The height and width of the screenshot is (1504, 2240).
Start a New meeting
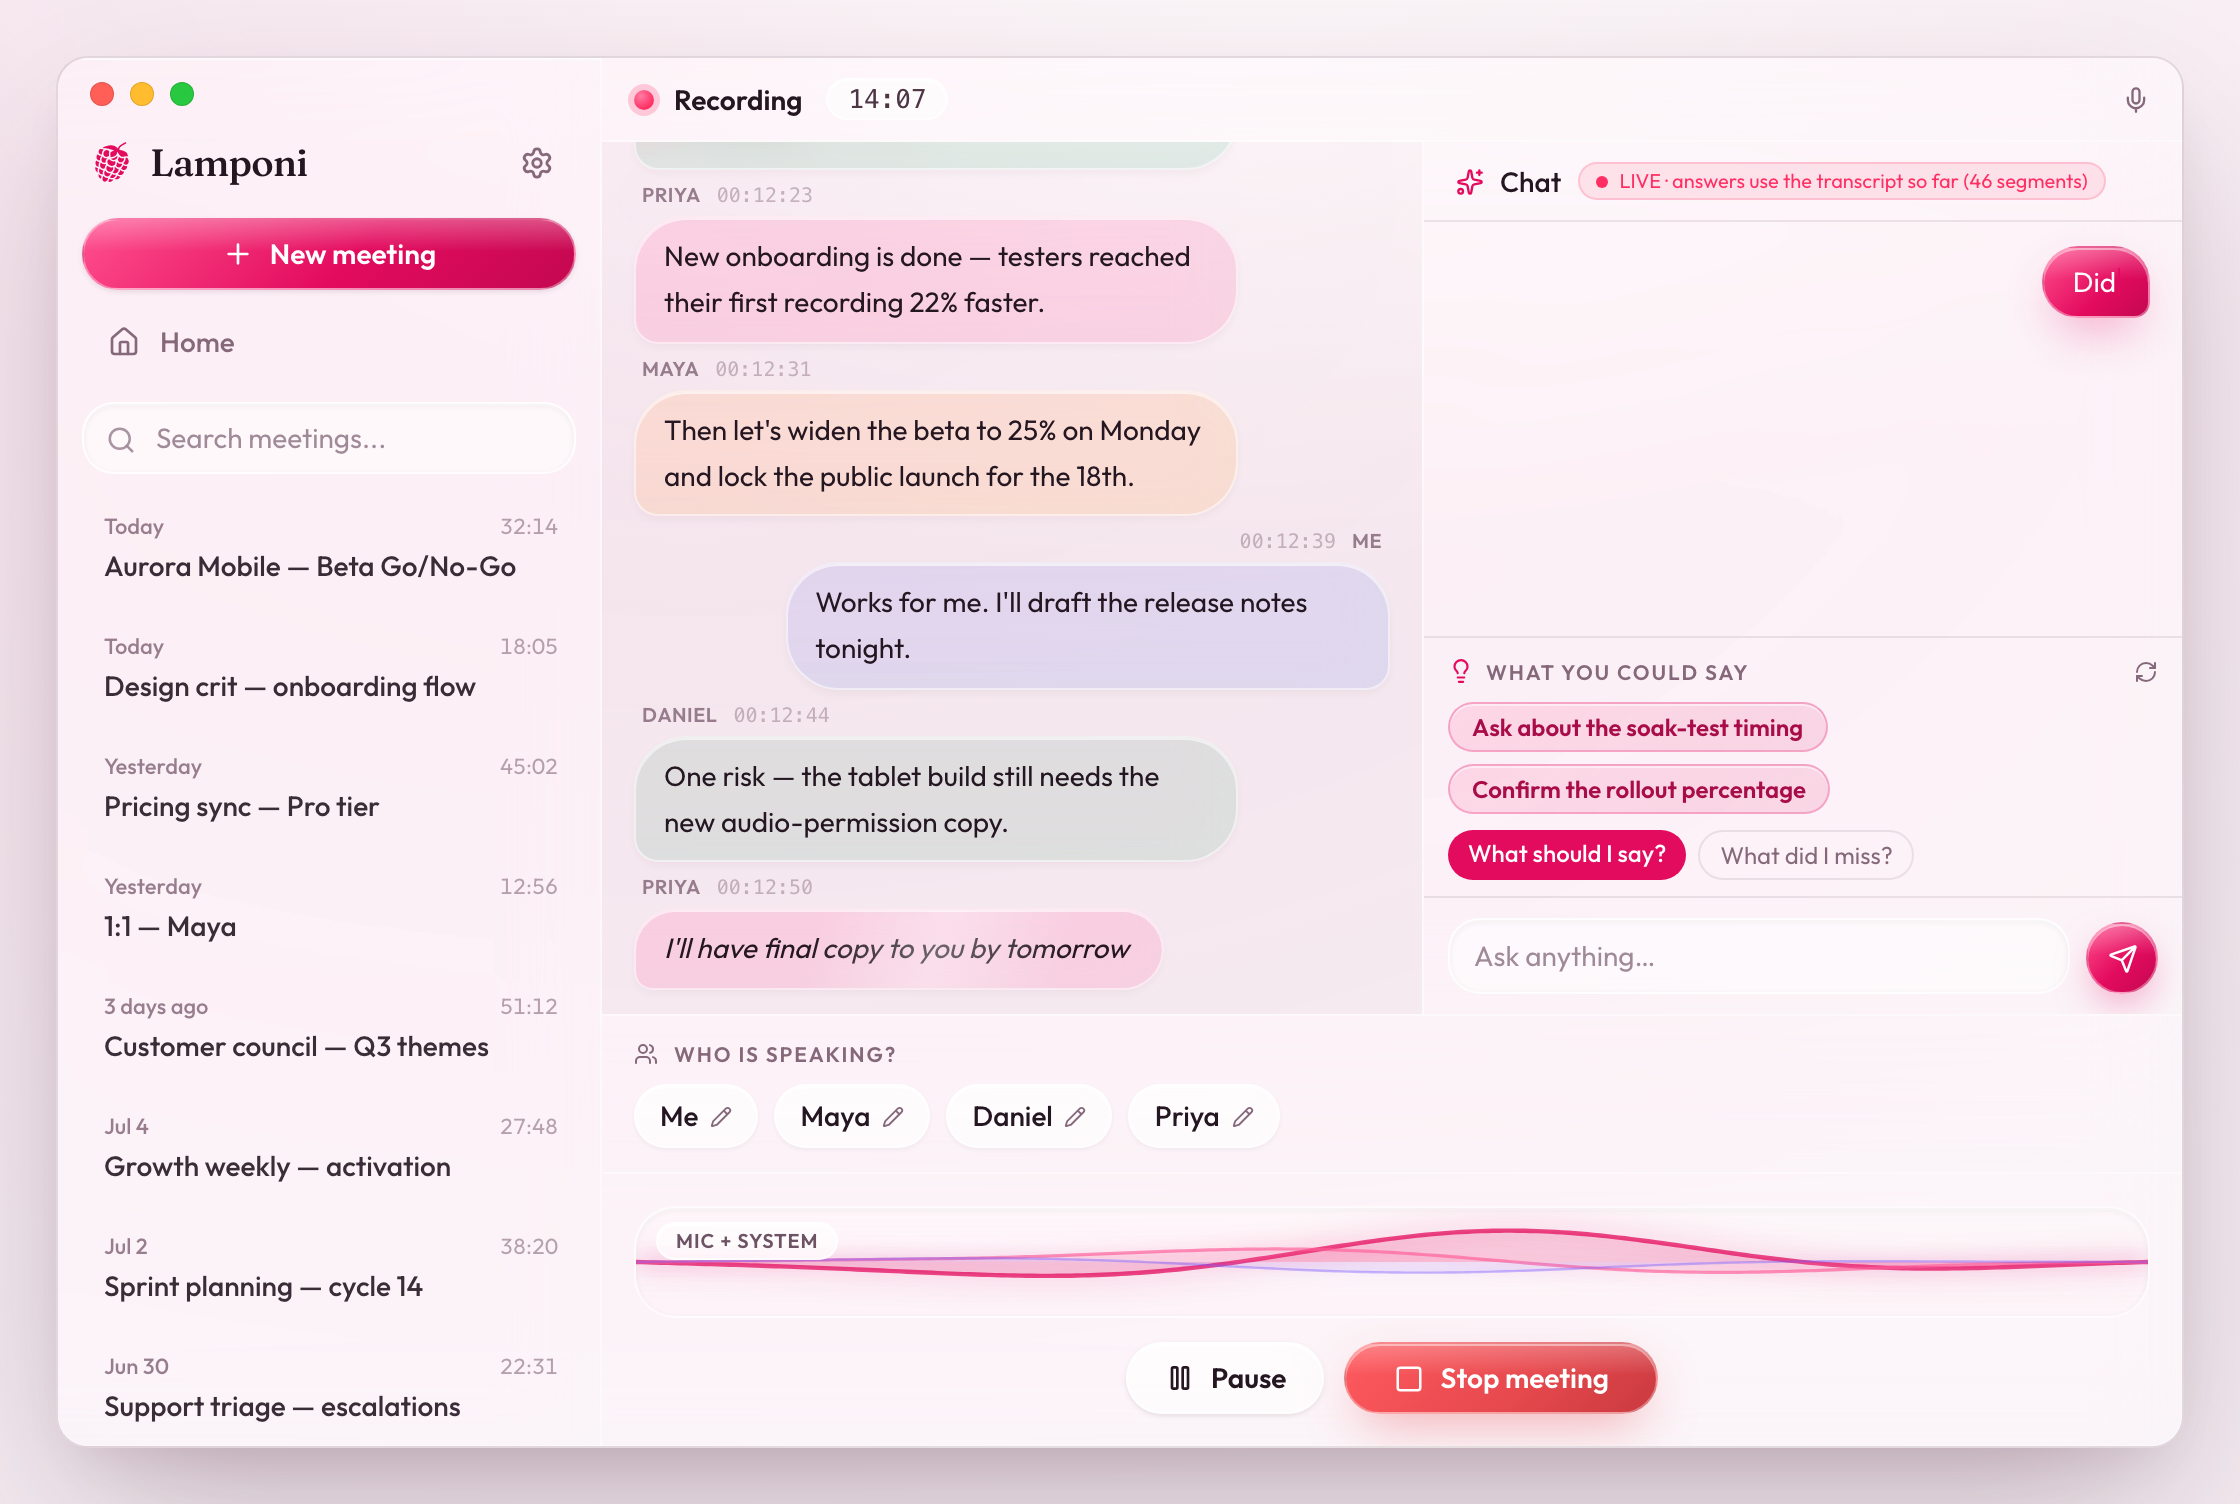[328, 254]
